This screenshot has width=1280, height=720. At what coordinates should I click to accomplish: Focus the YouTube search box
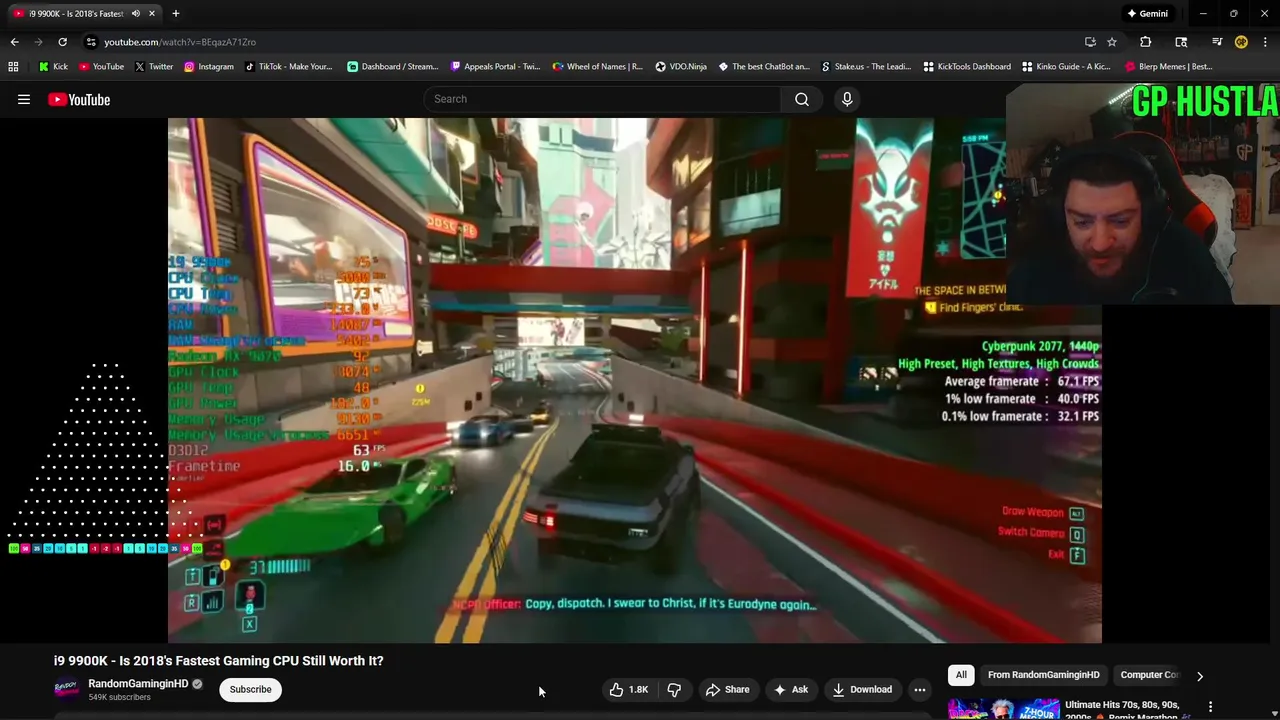coord(602,99)
